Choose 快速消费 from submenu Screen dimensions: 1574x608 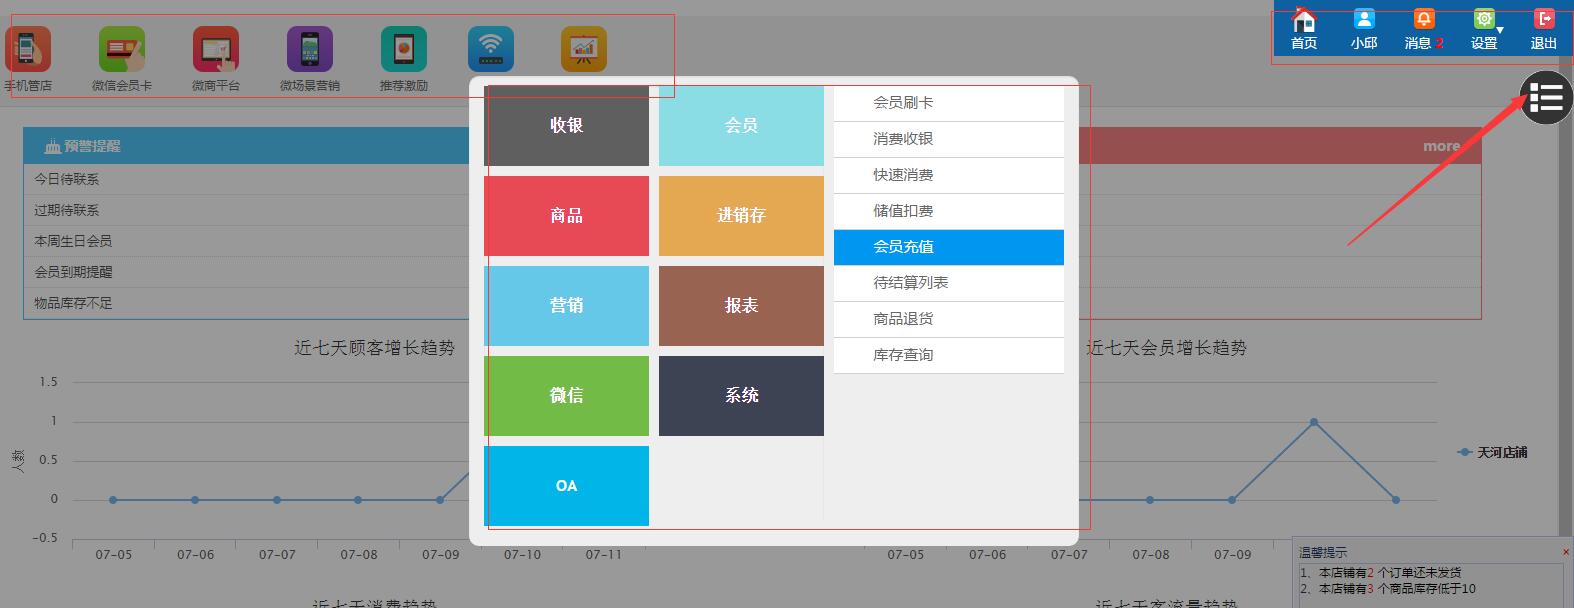pyautogui.click(x=949, y=175)
